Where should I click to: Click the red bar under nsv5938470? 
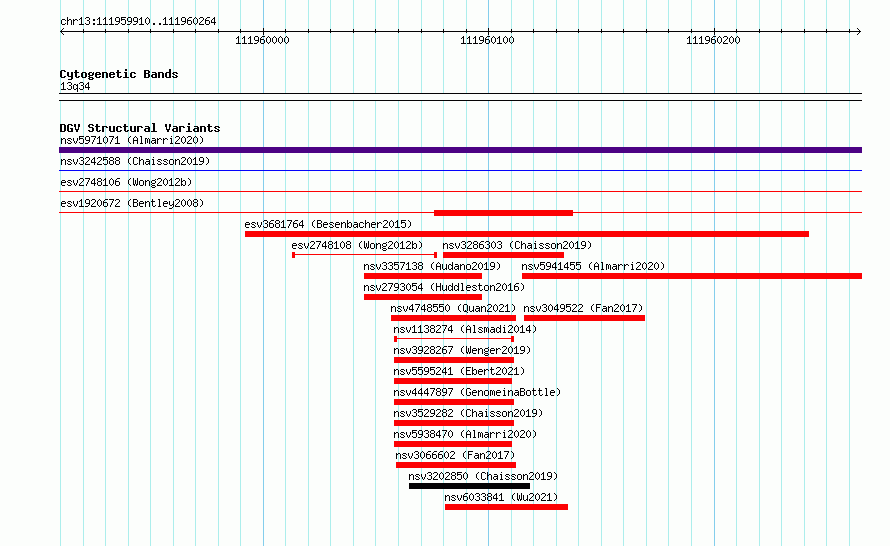click(453, 444)
